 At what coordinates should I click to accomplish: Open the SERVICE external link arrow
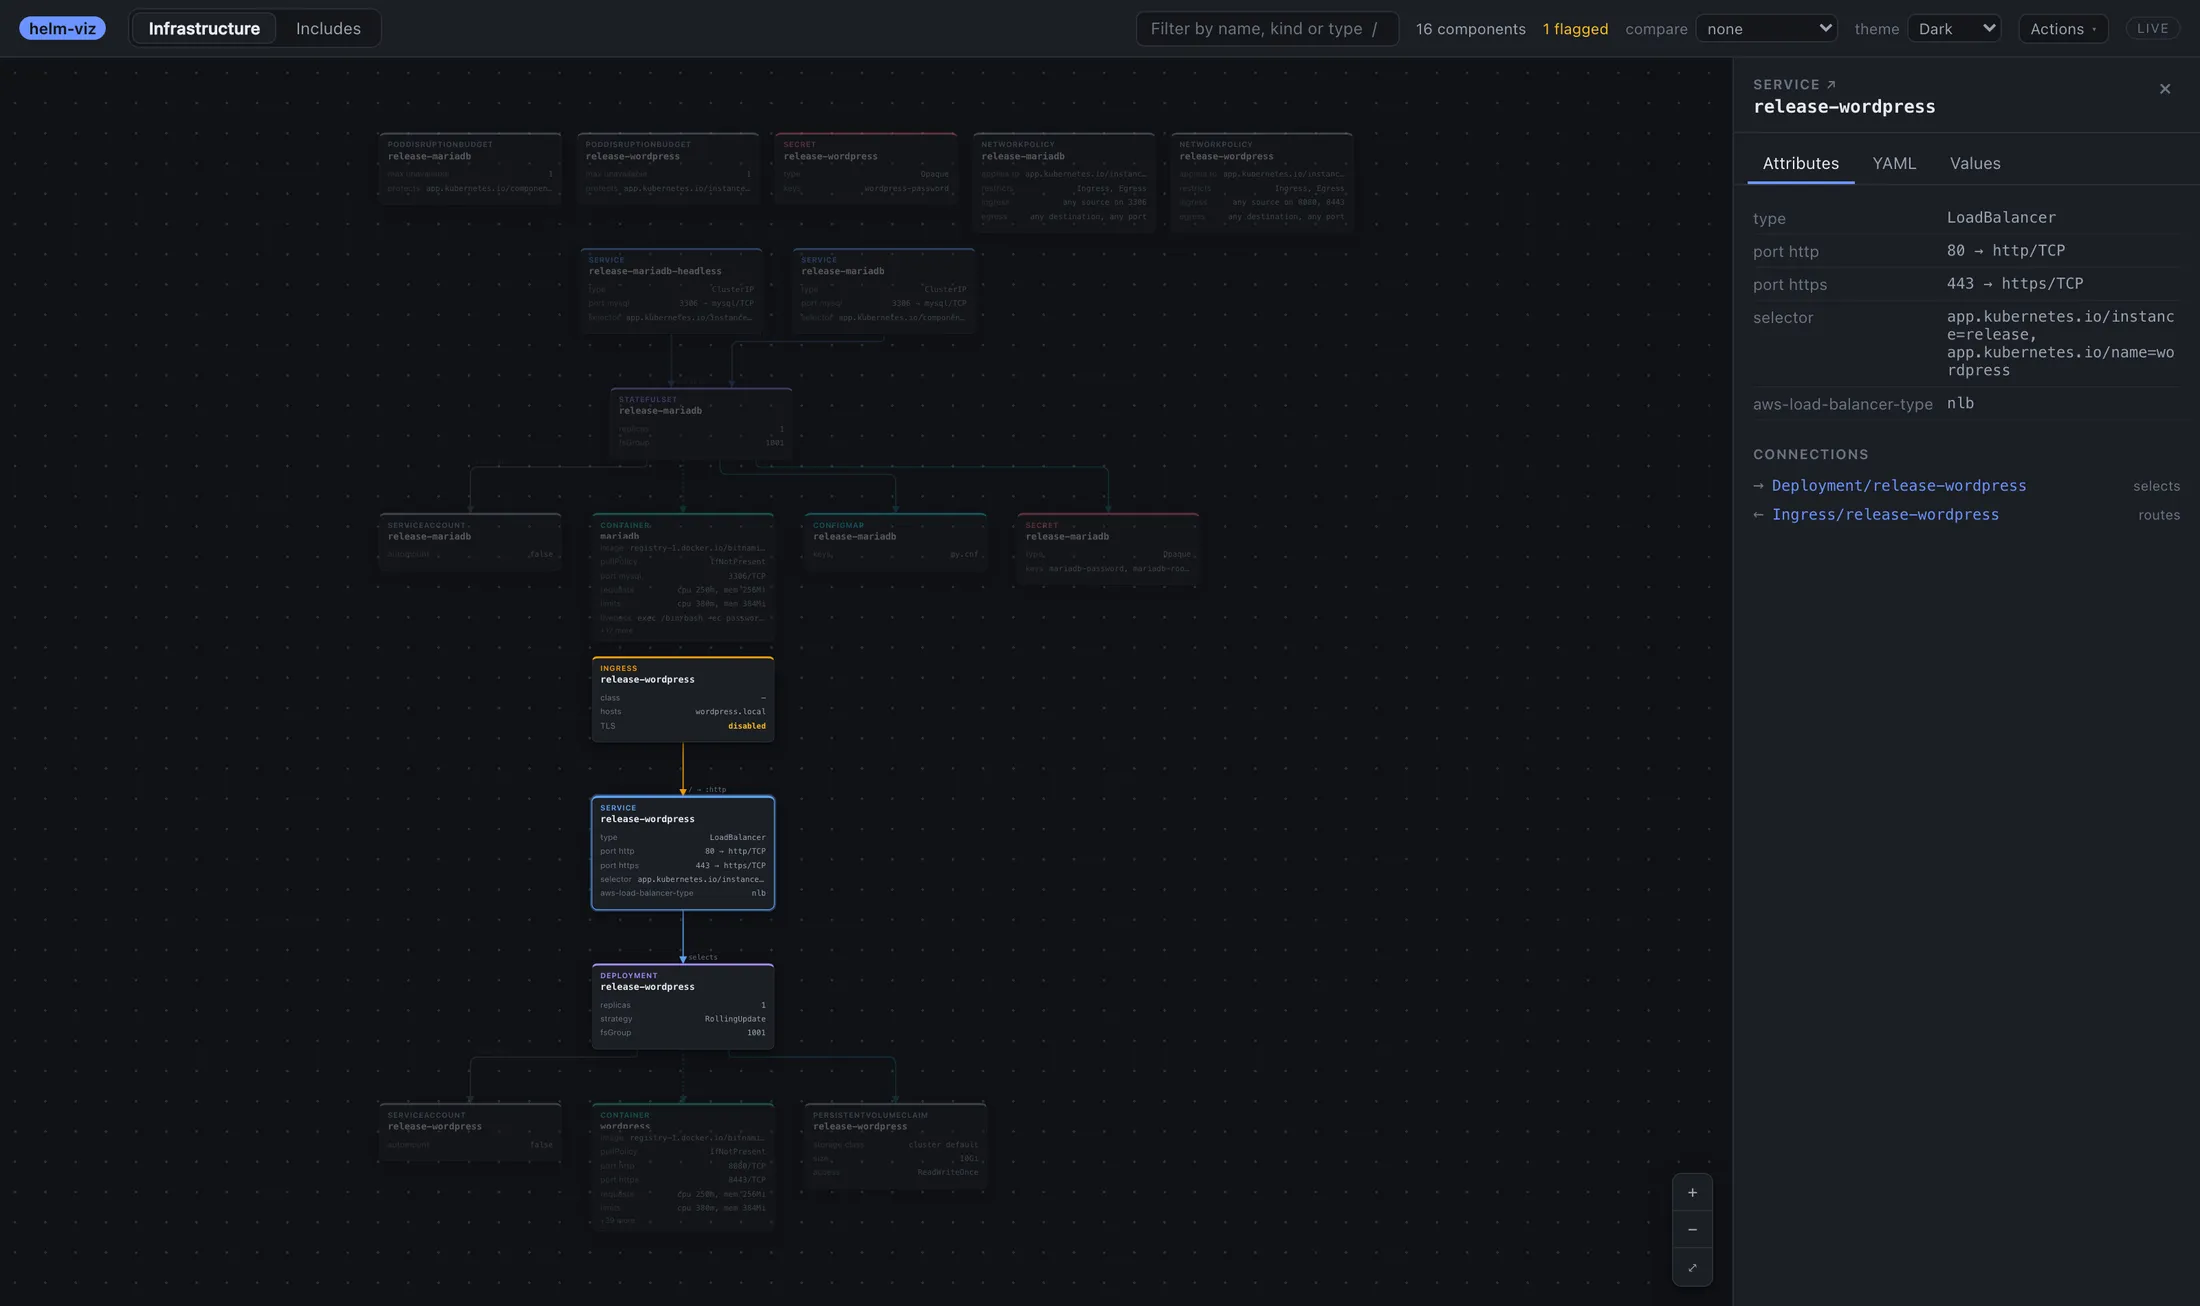pyautogui.click(x=1831, y=85)
